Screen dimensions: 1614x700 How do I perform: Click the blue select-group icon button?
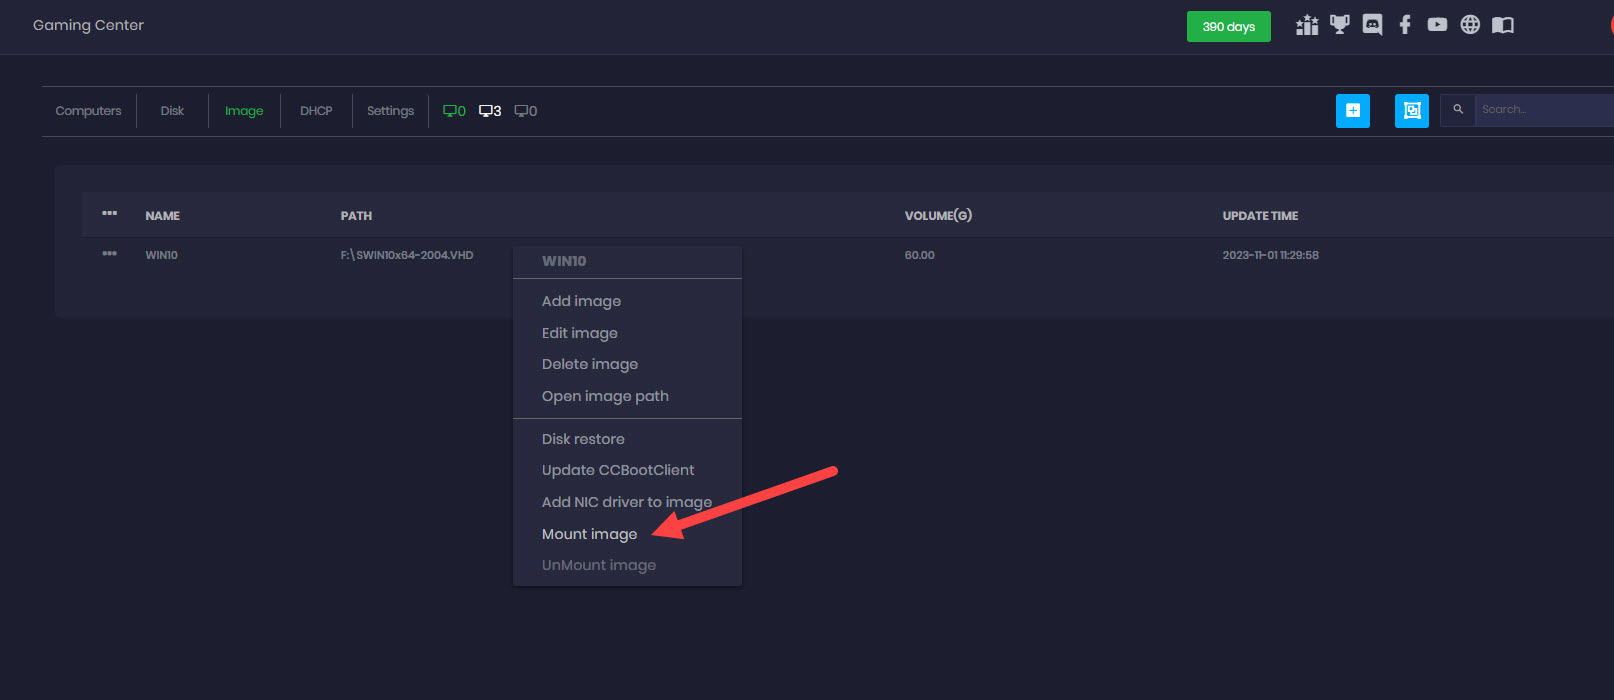[1411, 111]
